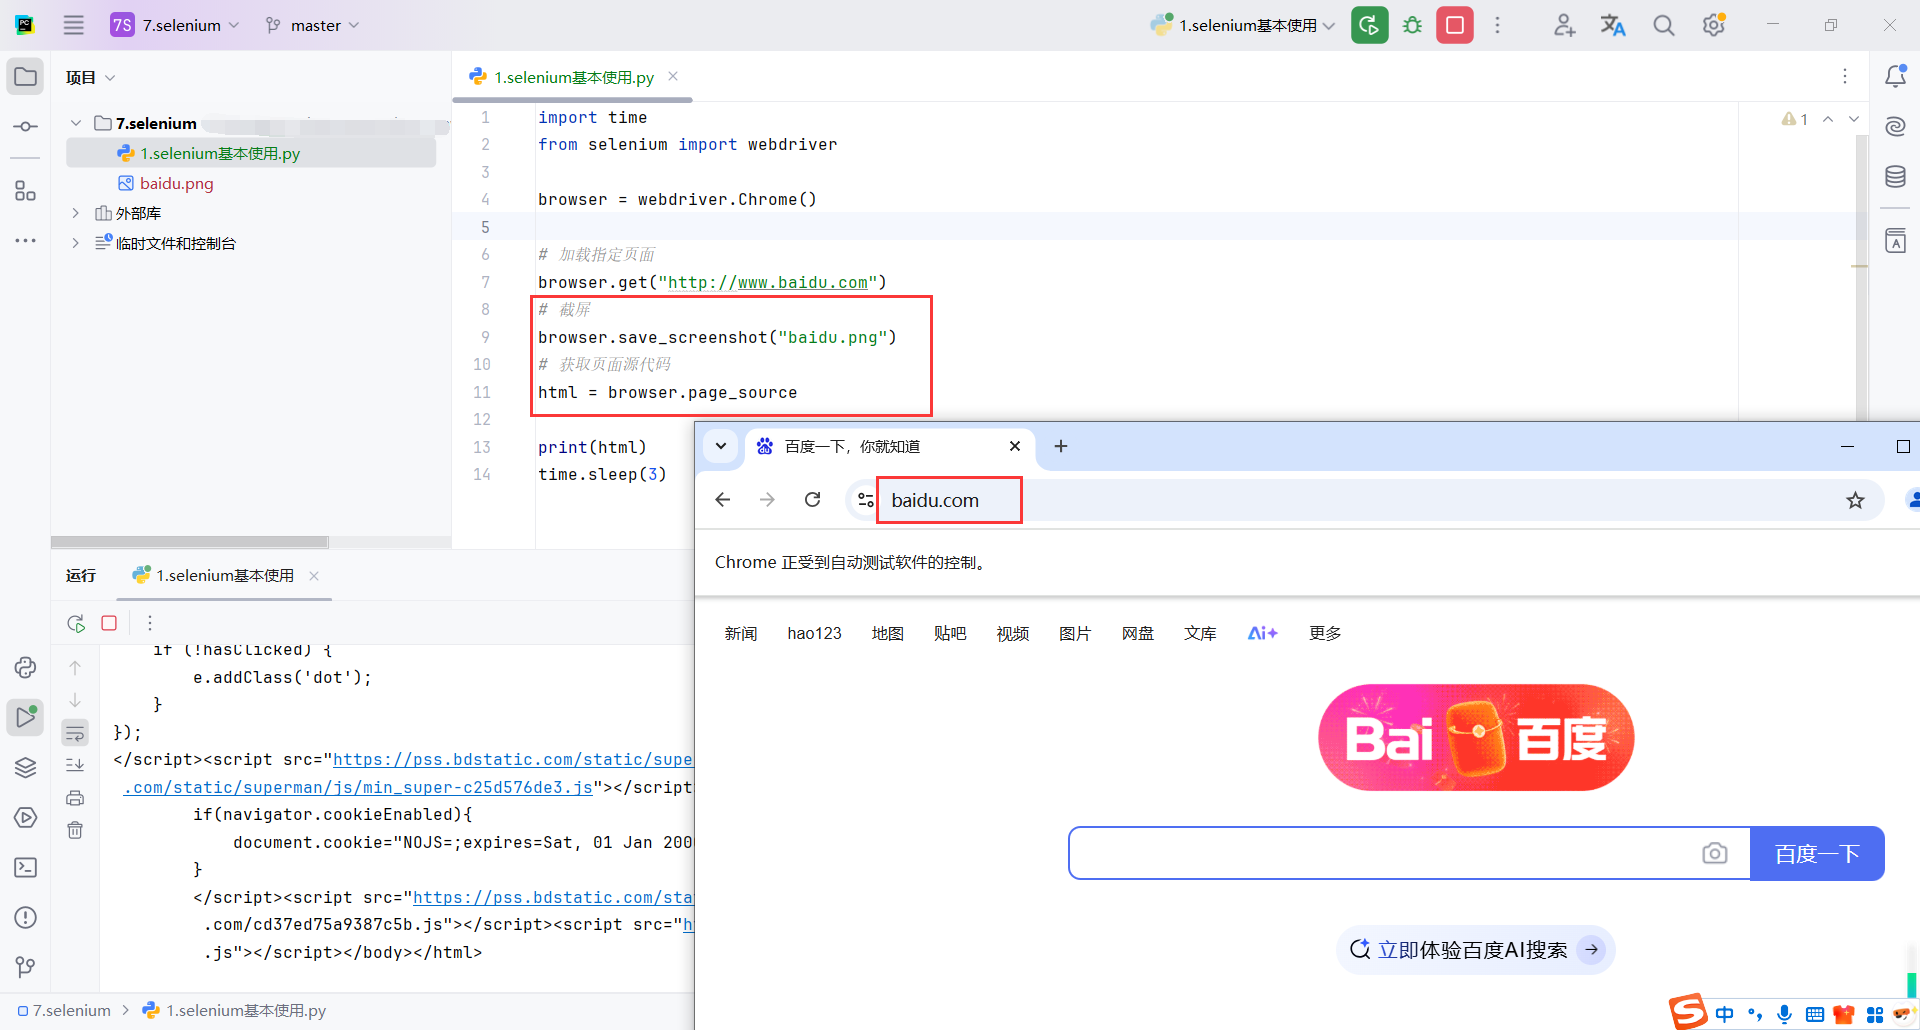The width and height of the screenshot is (1920, 1030).
Task: Click the Chrome back arrow
Action: coord(723,500)
